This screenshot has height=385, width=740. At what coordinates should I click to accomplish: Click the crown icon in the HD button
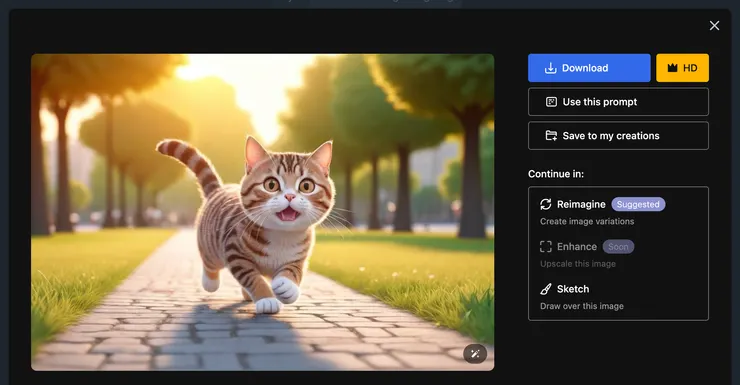[x=673, y=68]
